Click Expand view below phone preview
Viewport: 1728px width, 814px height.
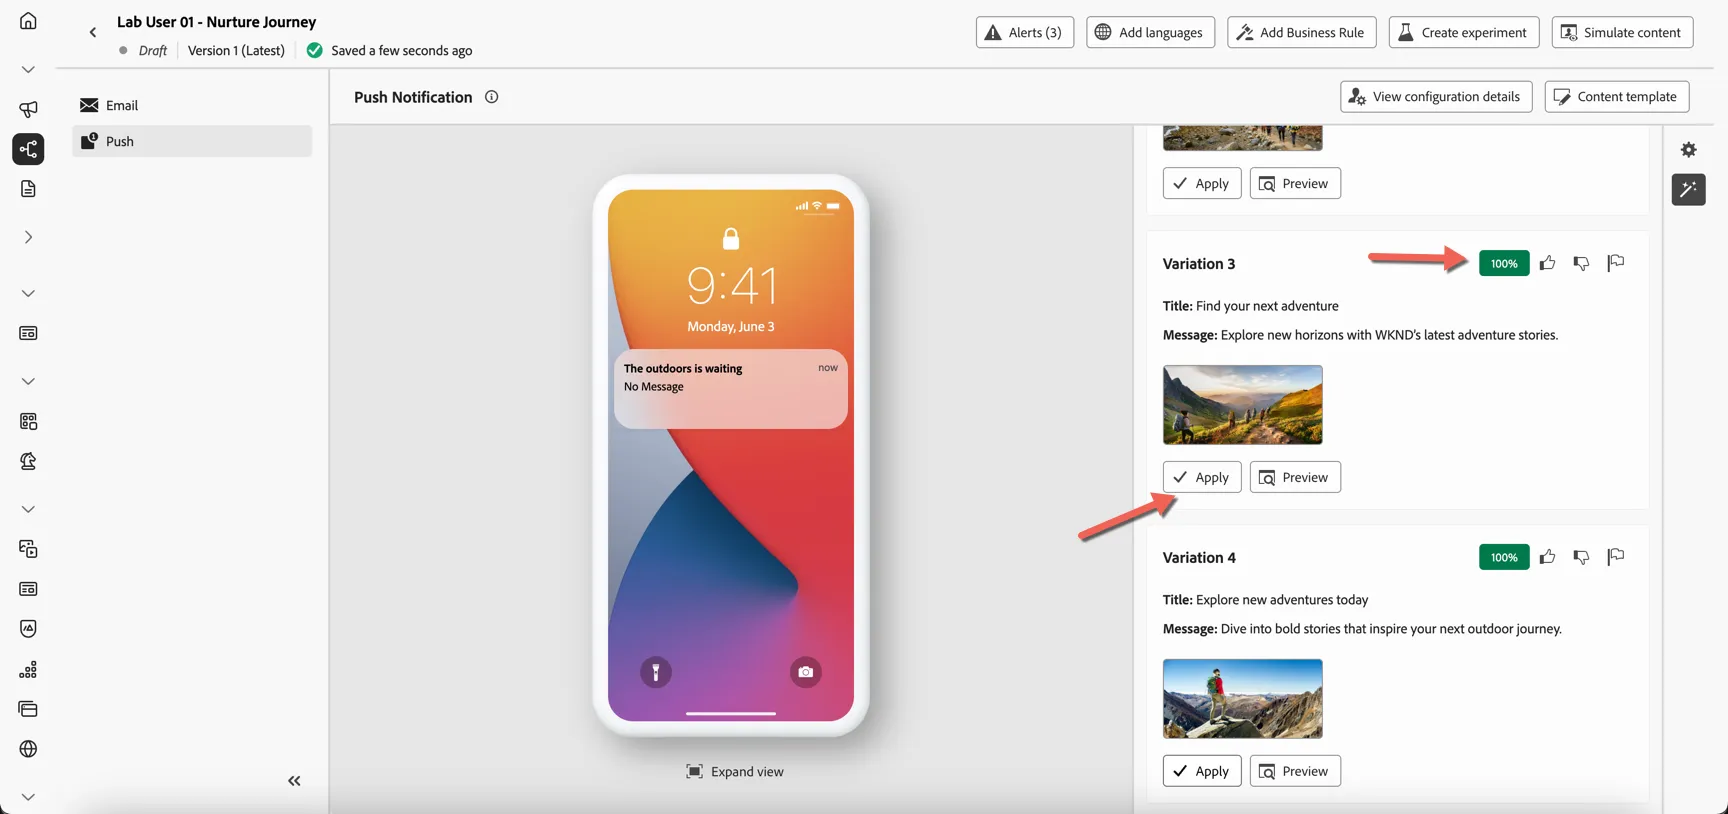pyautogui.click(x=735, y=771)
